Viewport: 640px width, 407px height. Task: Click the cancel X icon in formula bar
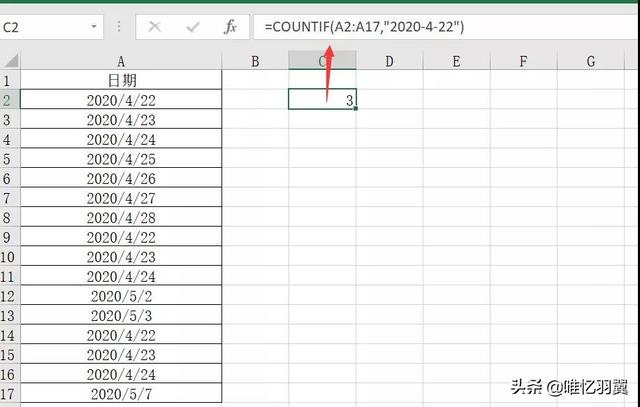point(154,27)
